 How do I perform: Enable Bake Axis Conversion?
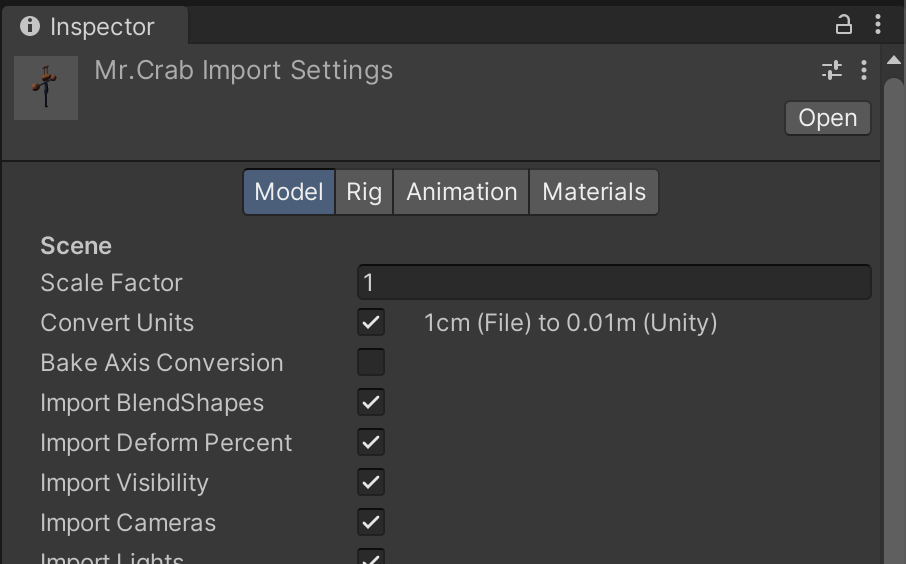coord(371,362)
